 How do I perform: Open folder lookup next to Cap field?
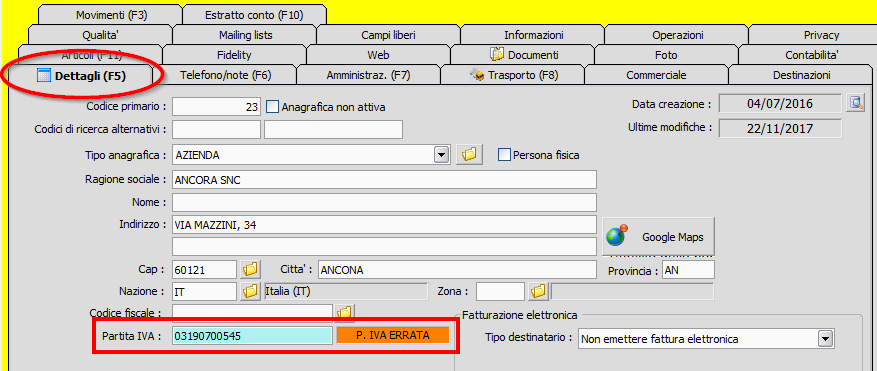tap(251, 270)
